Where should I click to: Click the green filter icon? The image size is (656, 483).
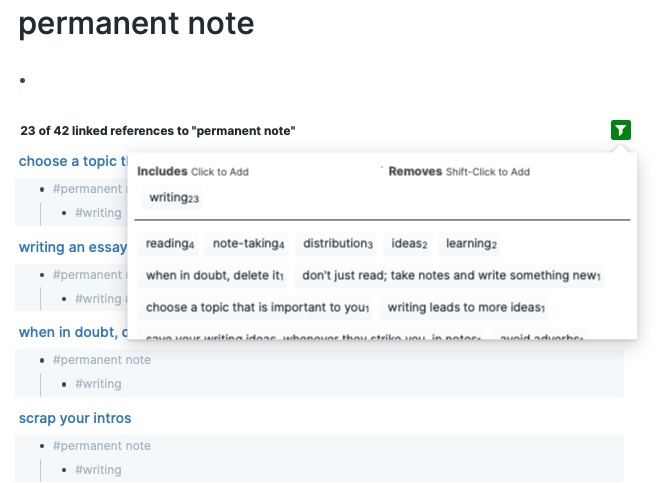click(x=621, y=130)
